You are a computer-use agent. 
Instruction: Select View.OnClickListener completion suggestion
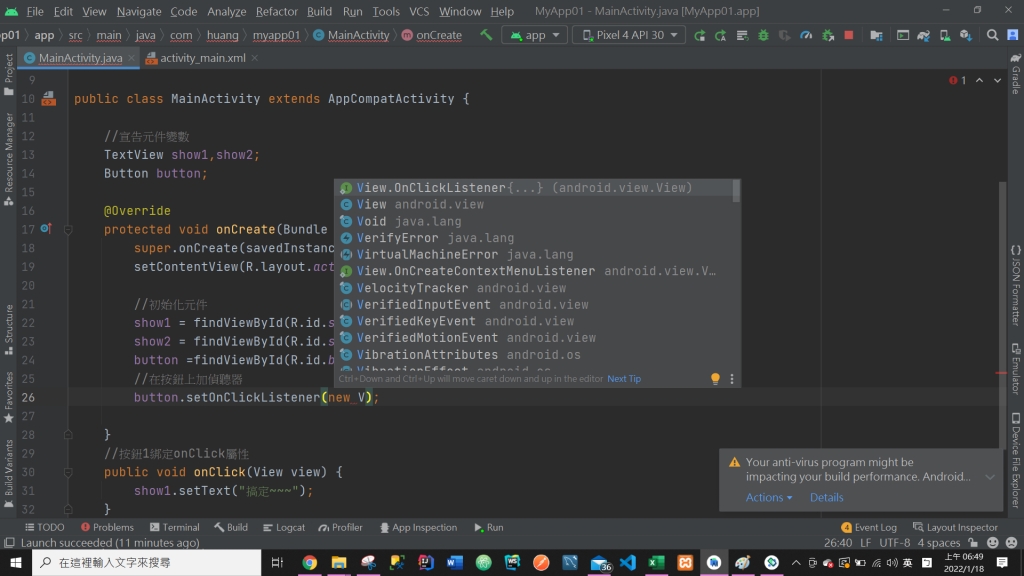click(534, 188)
